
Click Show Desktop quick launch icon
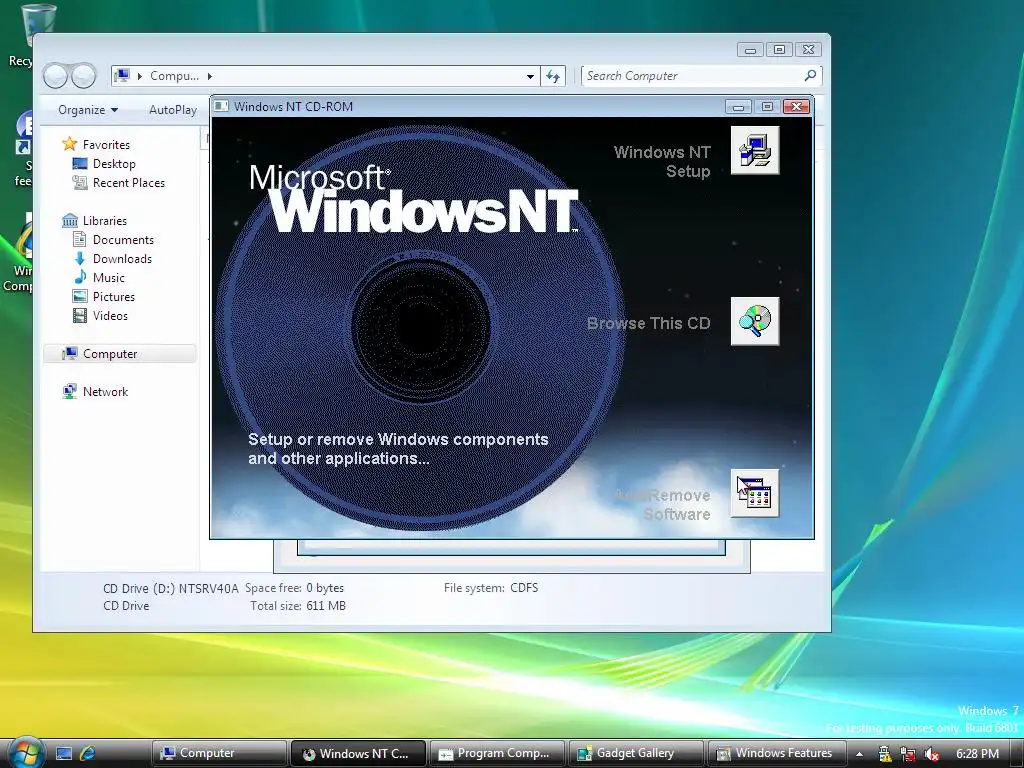[64, 754]
